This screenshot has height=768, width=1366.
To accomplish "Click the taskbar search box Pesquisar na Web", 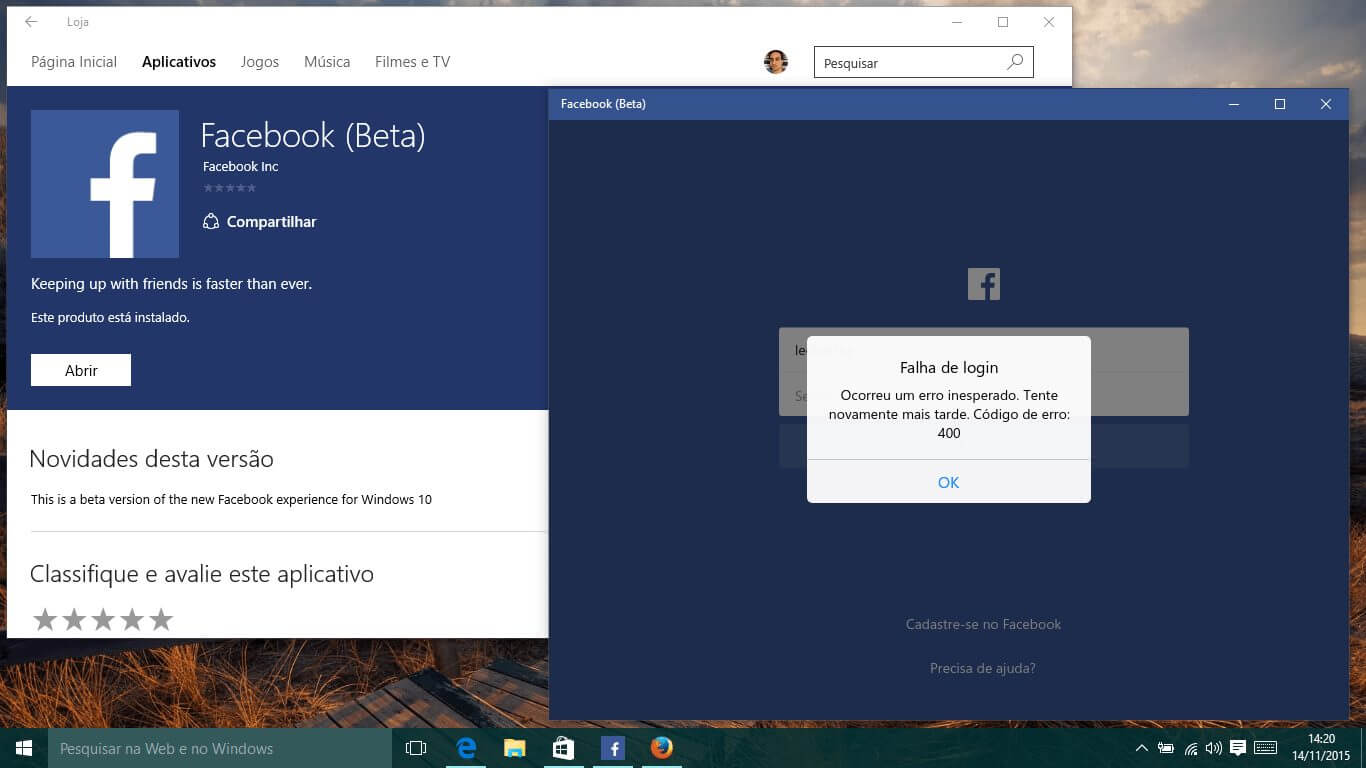I will tap(220, 748).
